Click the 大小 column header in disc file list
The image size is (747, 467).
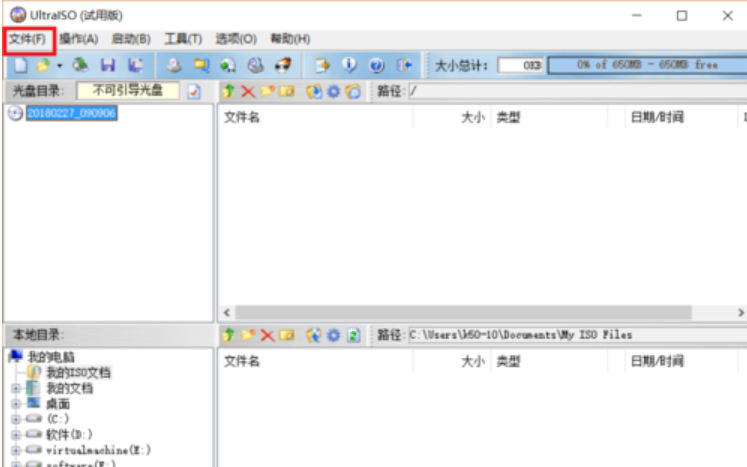click(472, 117)
